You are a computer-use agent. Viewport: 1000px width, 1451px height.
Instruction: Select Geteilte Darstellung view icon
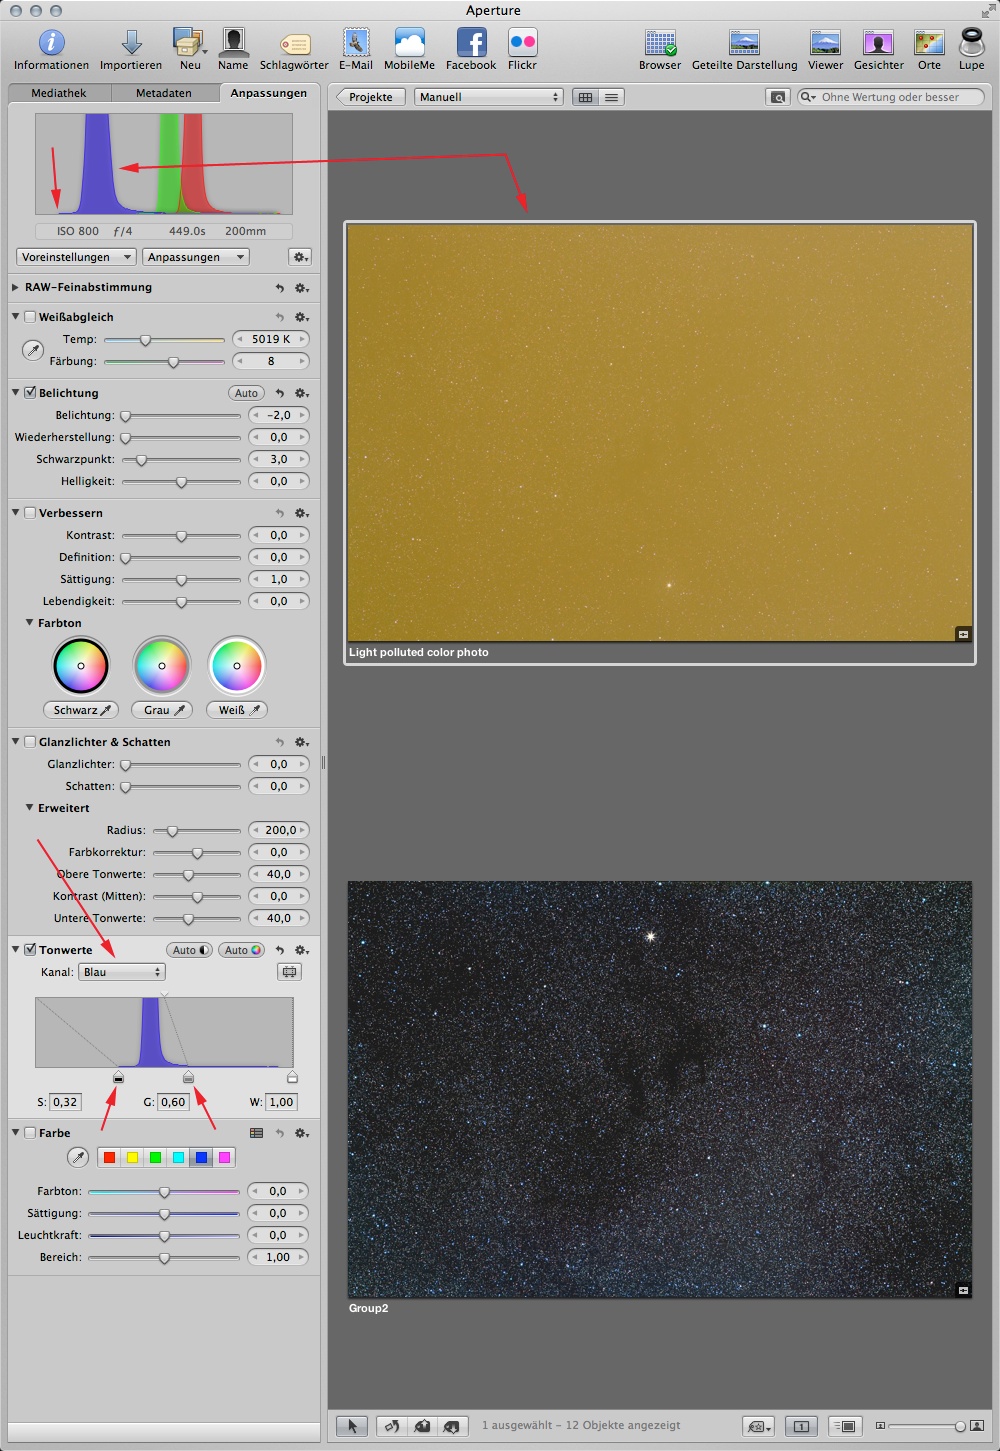[745, 43]
